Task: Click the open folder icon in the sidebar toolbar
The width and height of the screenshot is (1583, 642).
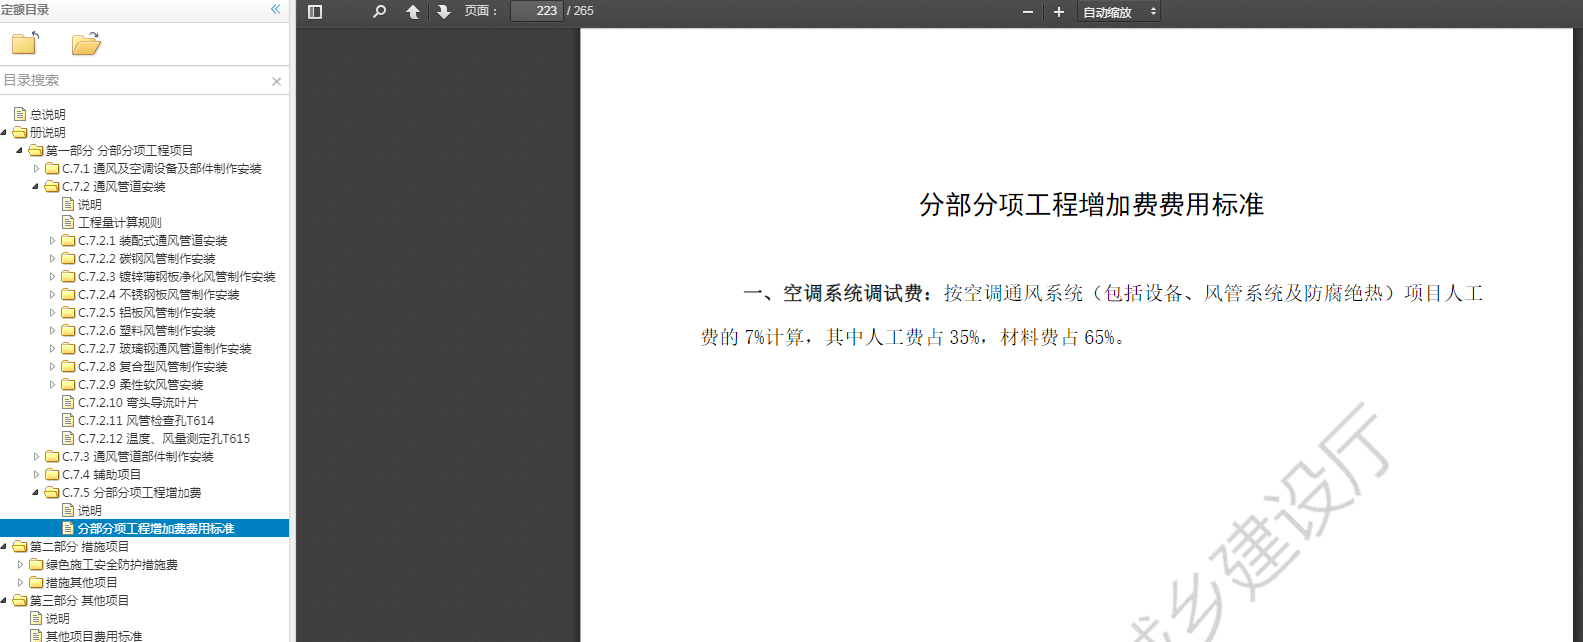Action: pyautogui.click(x=86, y=44)
